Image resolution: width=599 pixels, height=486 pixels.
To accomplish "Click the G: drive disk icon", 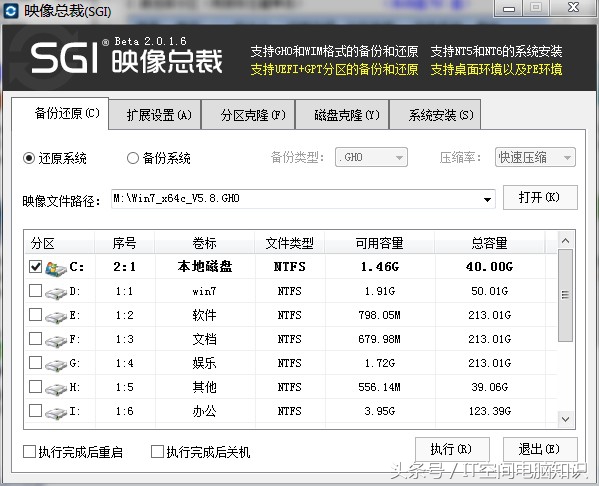I will (55, 365).
